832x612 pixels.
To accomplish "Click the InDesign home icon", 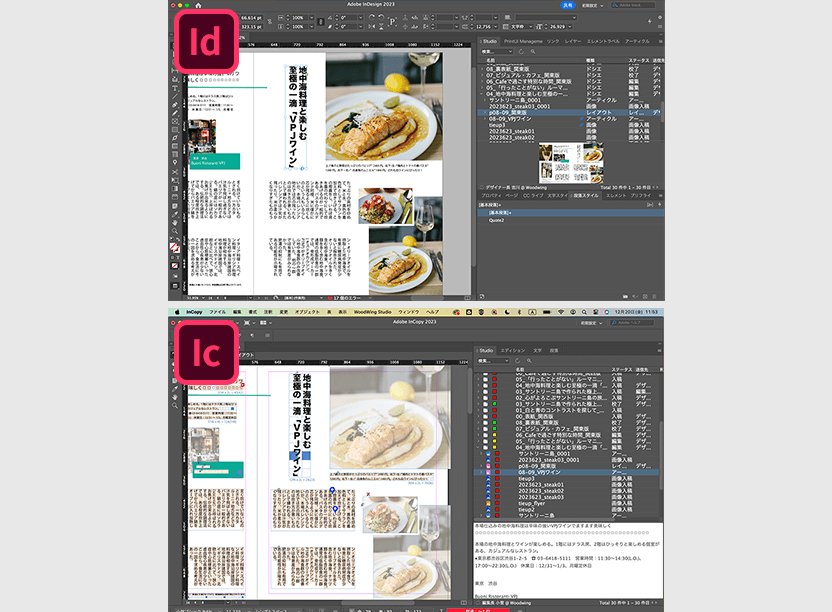I will [197, 5].
